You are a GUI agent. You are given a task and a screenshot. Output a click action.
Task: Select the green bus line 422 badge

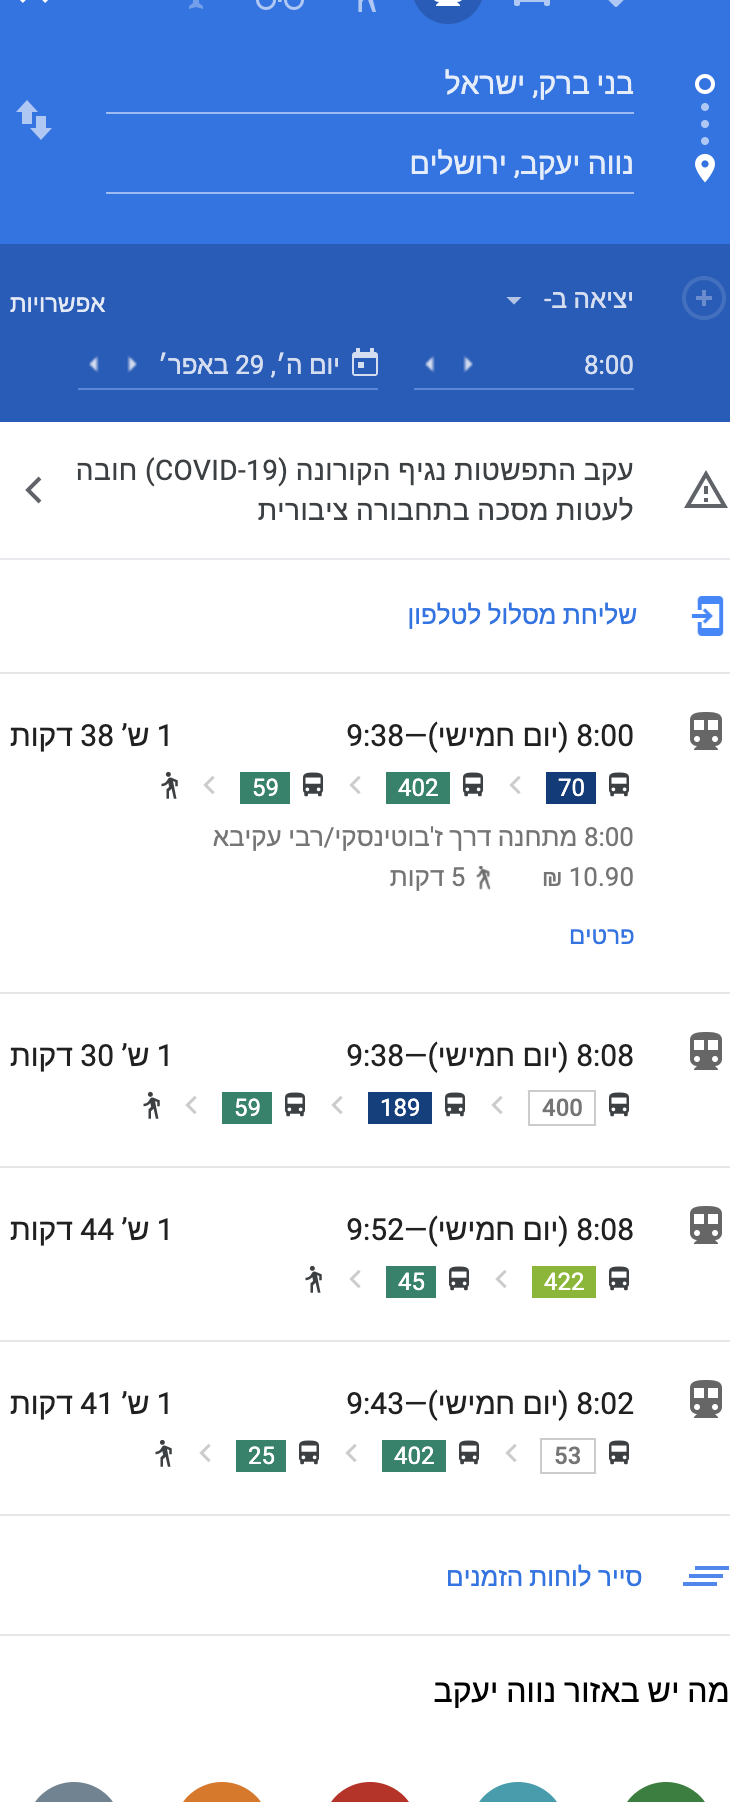coord(563,1281)
